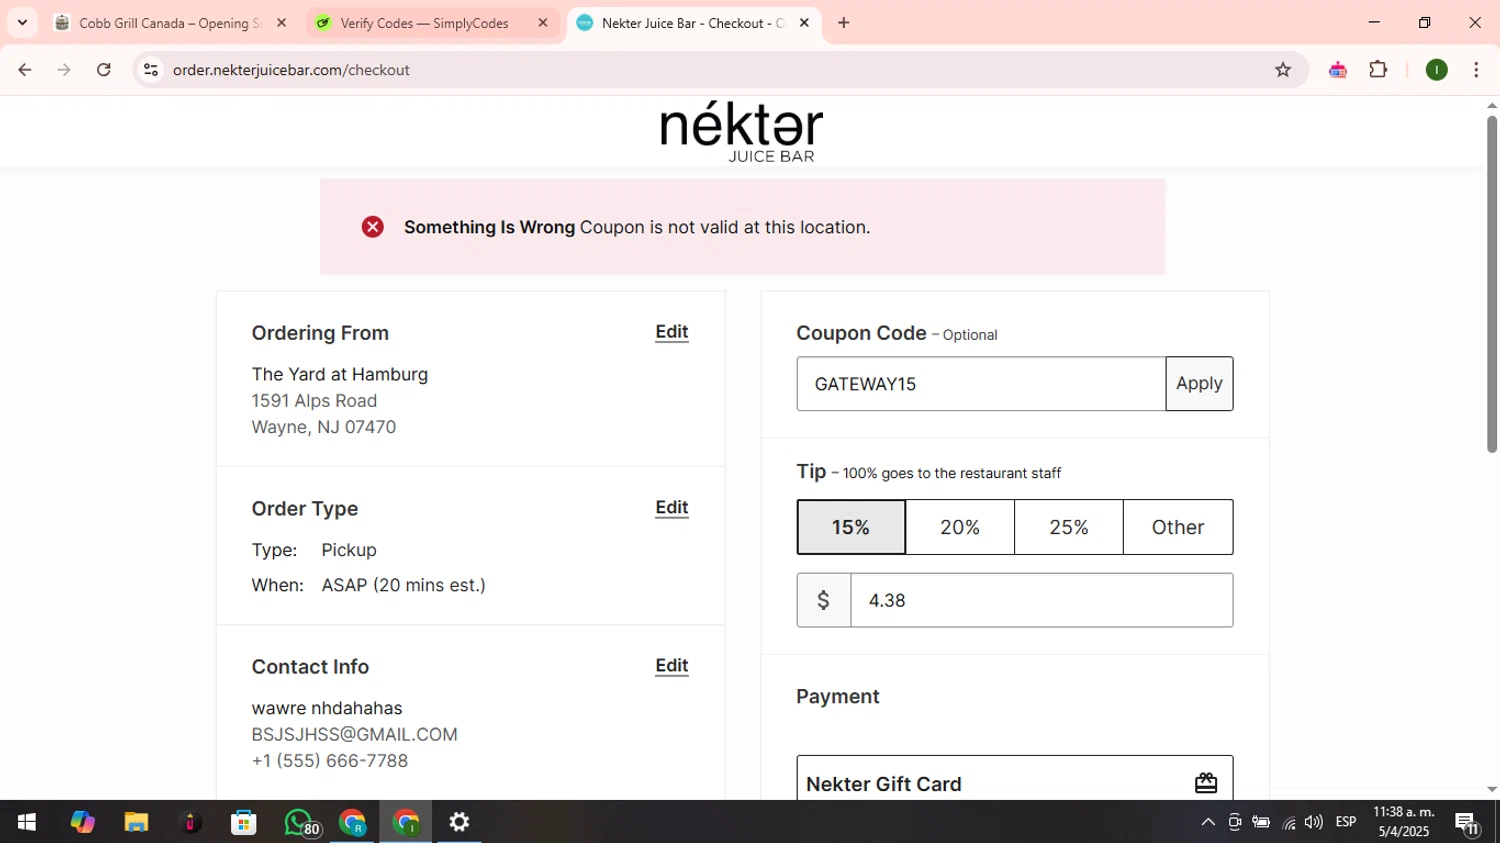Open the notification center icon
Viewport: 1500px width, 843px height.
pyautogui.click(x=1468, y=823)
